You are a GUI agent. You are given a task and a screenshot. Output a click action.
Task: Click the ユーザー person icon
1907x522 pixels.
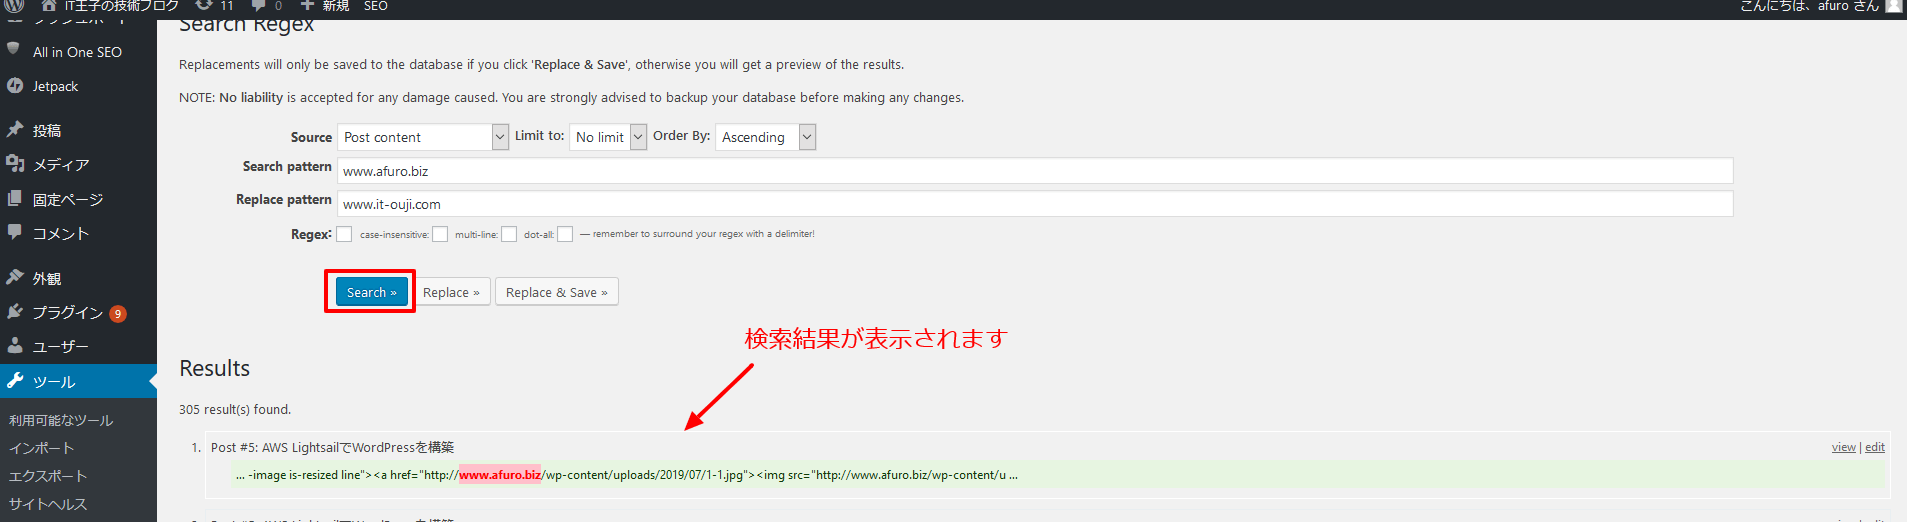click(x=15, y=346)
